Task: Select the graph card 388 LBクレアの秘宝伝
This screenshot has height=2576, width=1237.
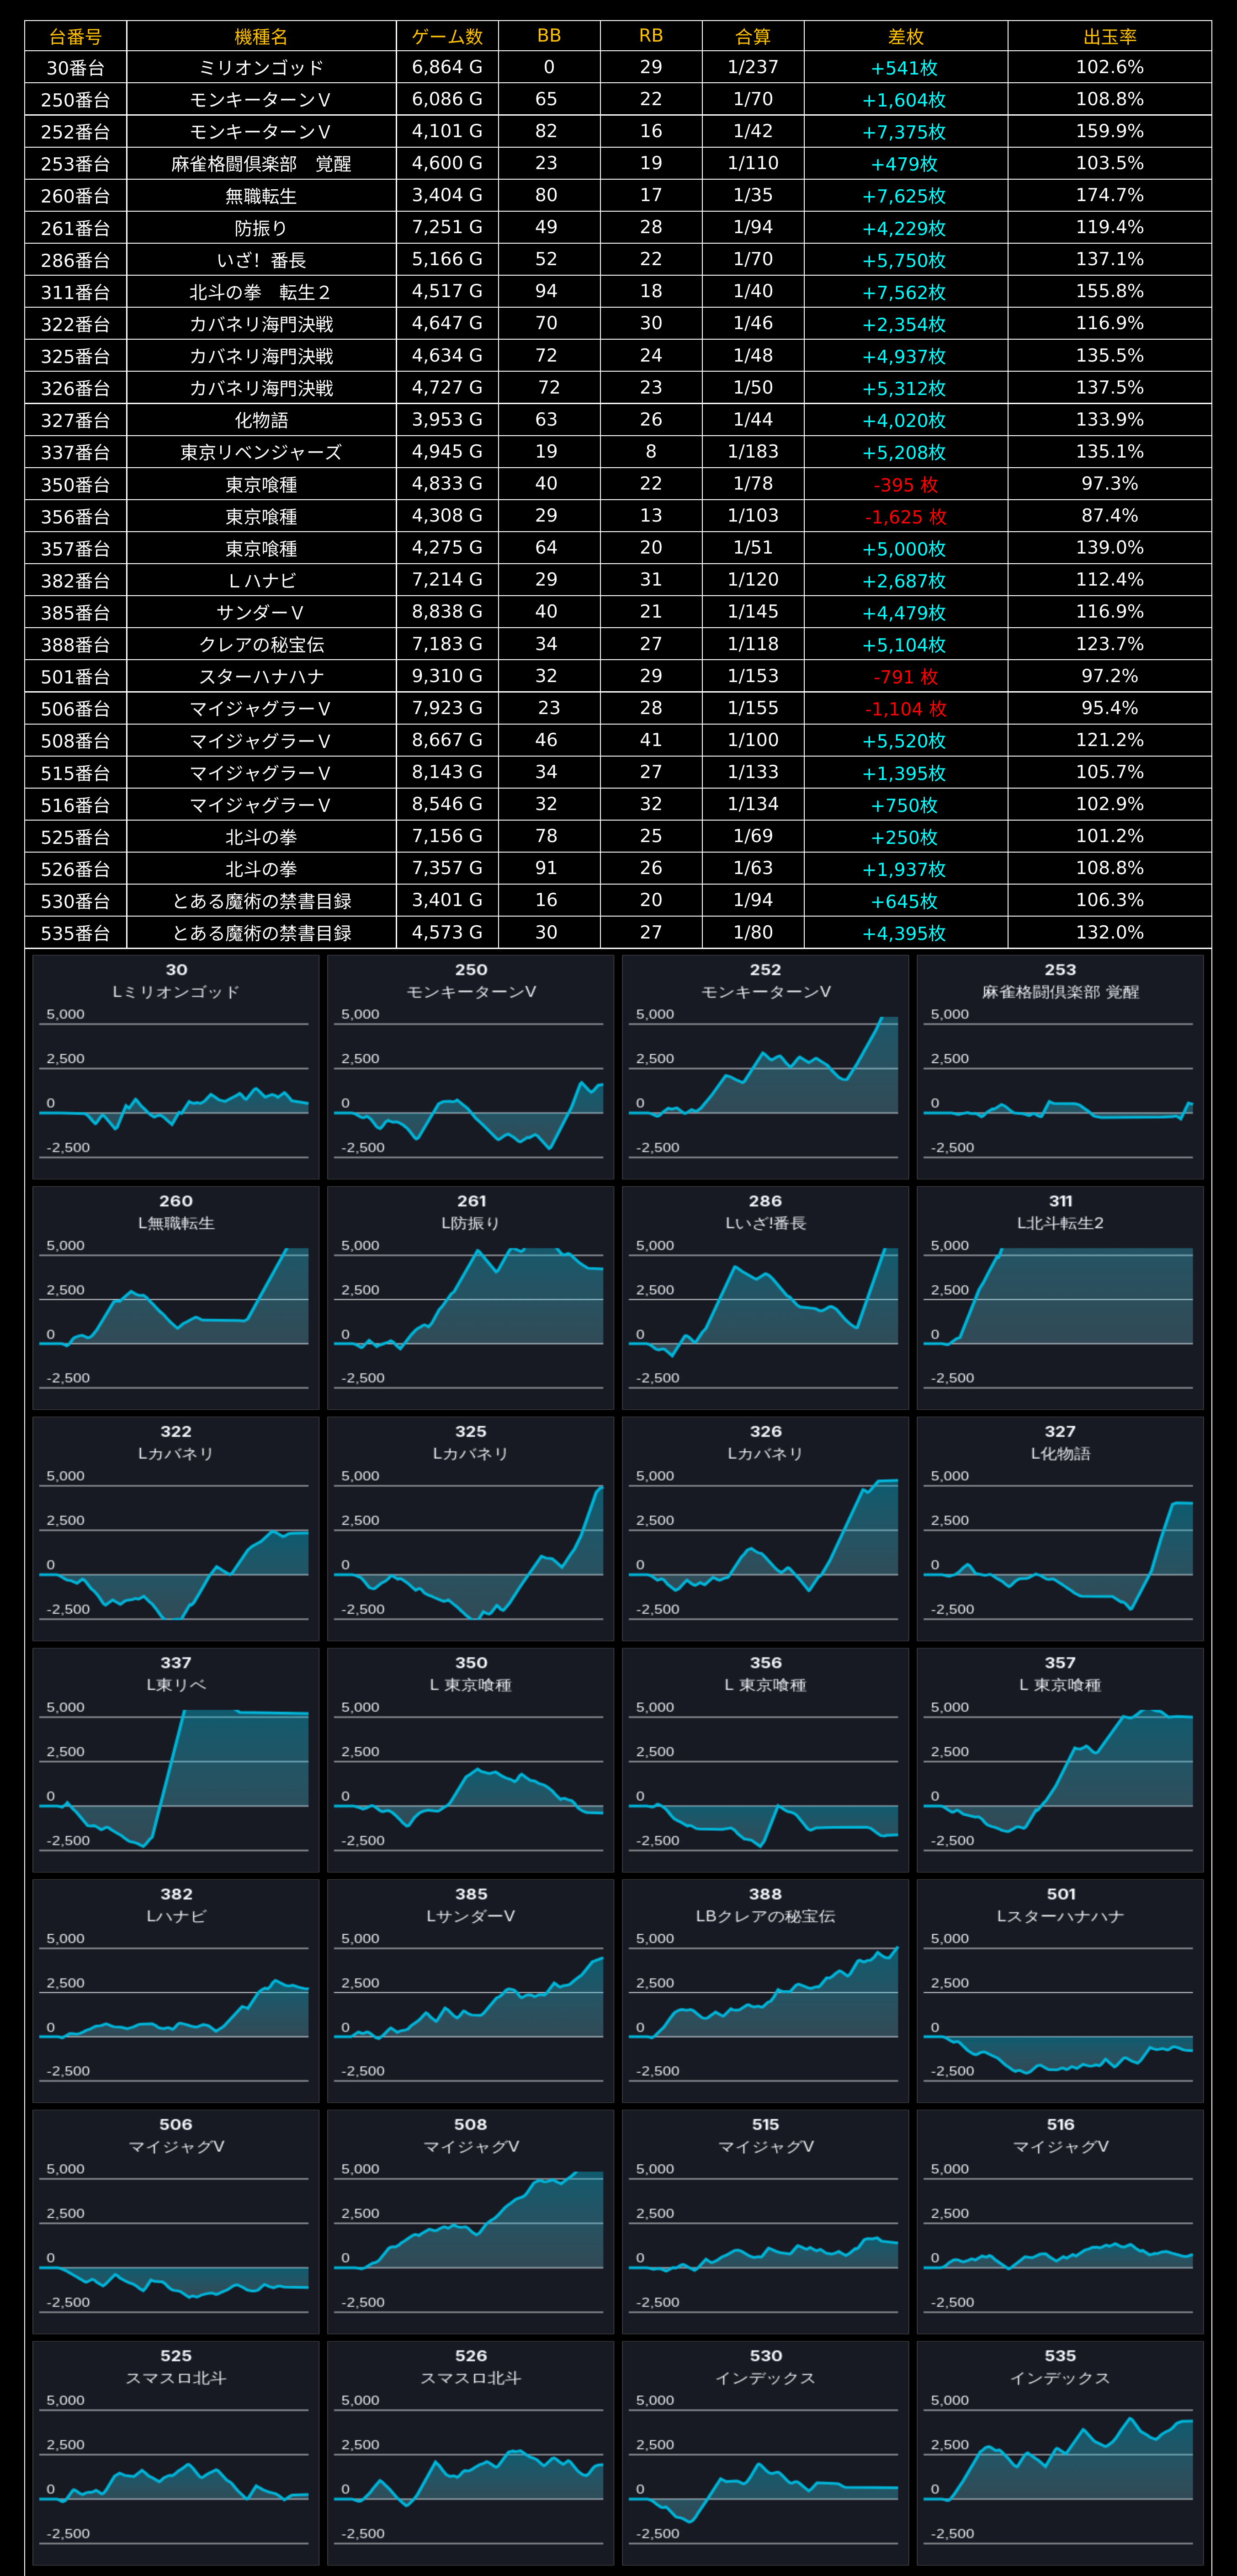Action: (x=766, y=1991)
